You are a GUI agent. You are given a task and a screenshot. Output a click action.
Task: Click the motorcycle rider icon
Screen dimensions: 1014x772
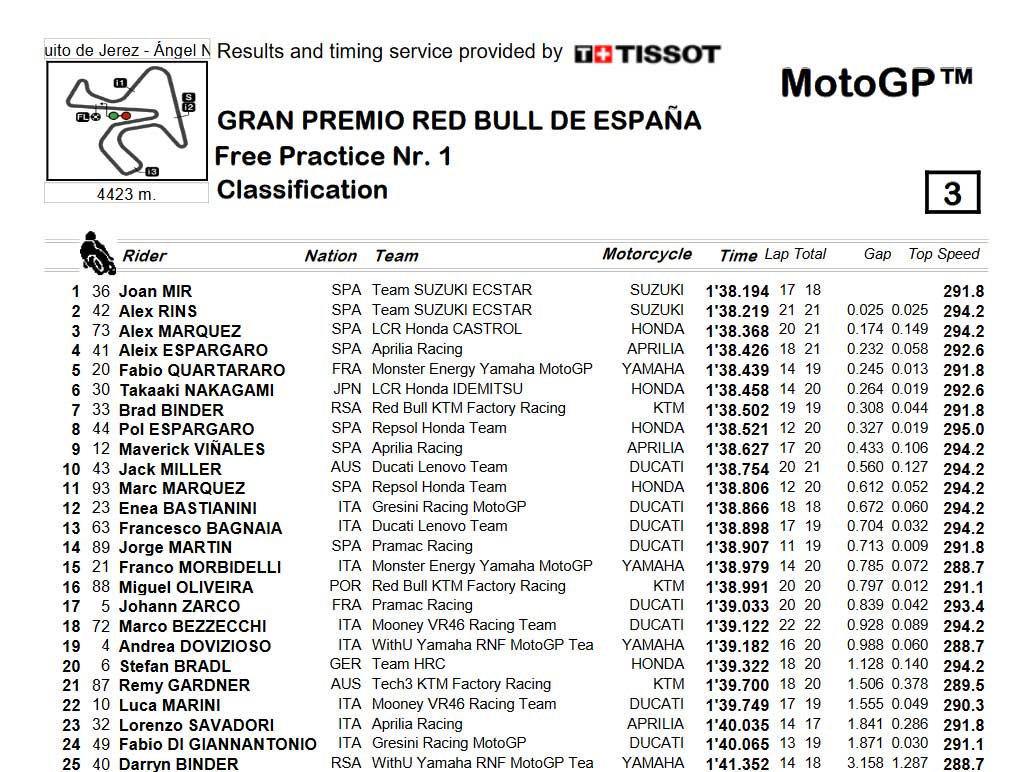pyautogui.click(x=97, y=253)
